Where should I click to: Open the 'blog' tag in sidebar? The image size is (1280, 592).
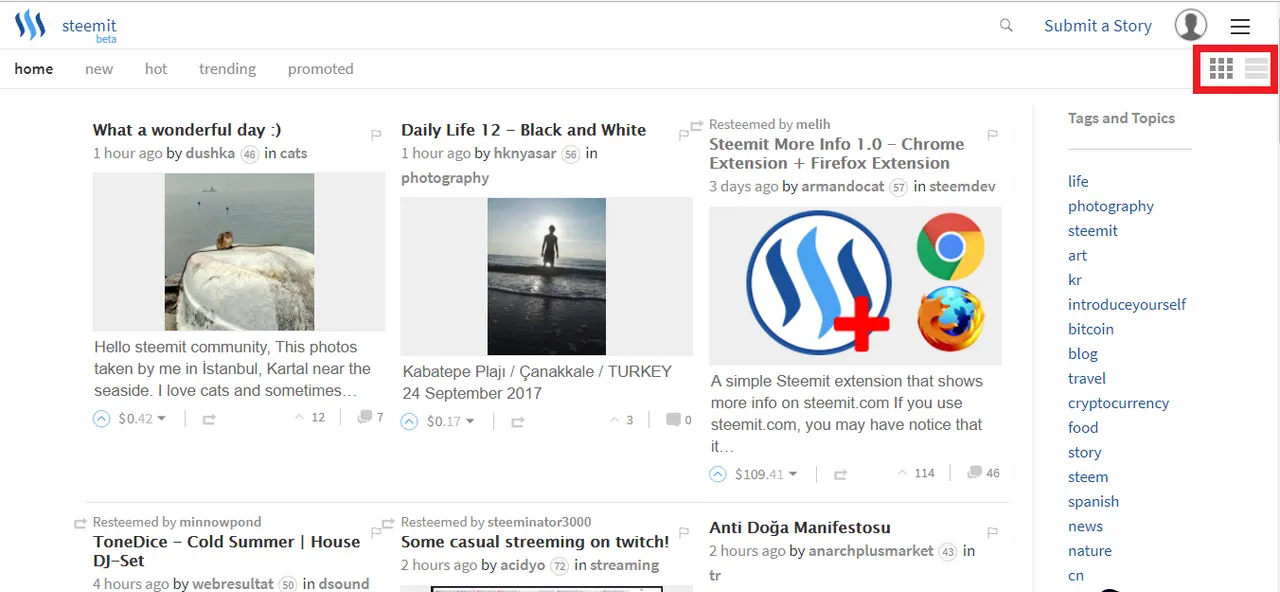pyautogui.click(x=1083, y=353)
